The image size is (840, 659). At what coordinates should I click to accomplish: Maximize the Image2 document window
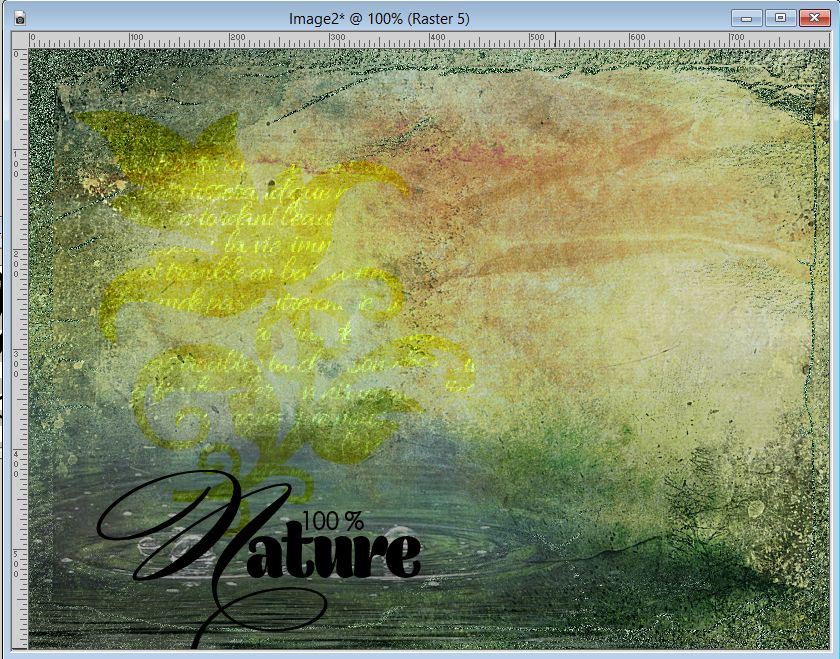coord(780,18)
